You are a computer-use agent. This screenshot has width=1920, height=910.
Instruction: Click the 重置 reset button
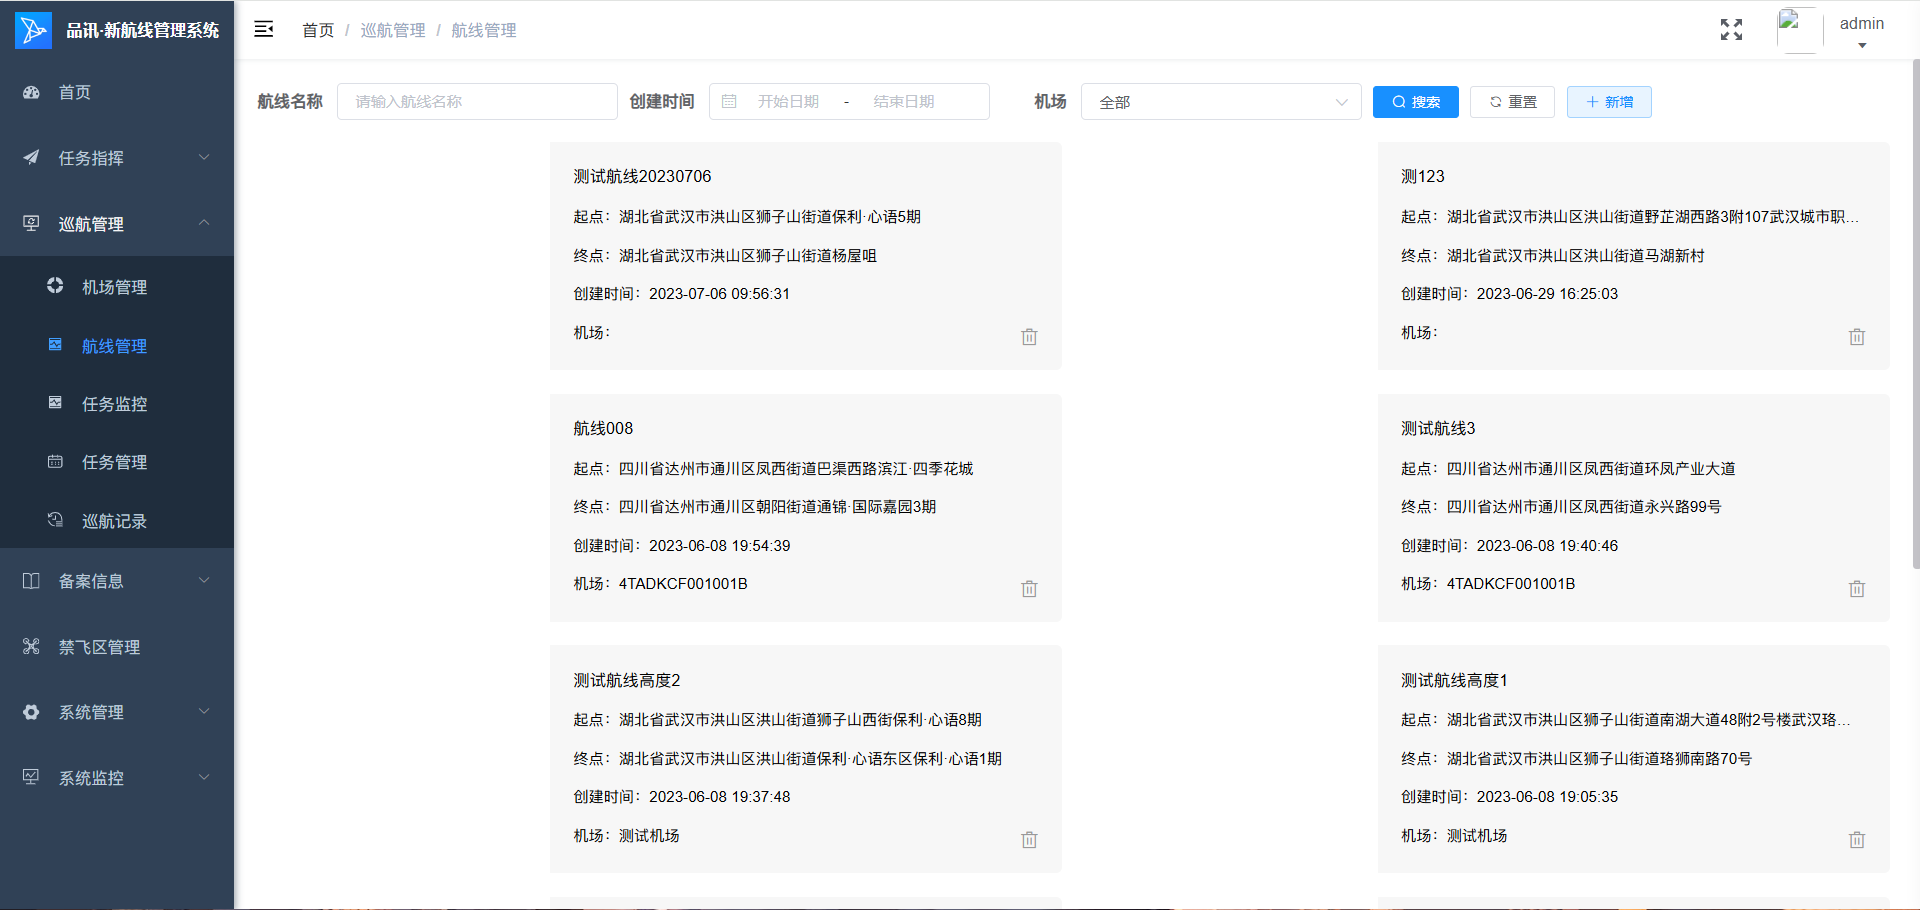pos(1512,102)
